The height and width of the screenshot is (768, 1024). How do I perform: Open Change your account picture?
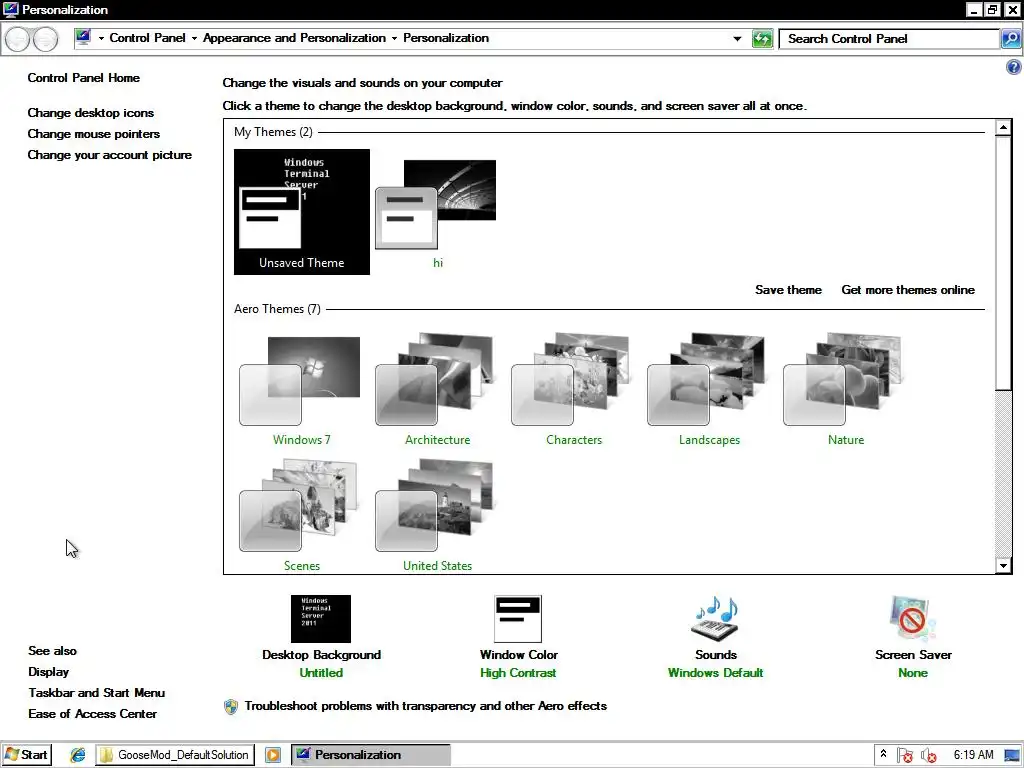coord(110,155)
